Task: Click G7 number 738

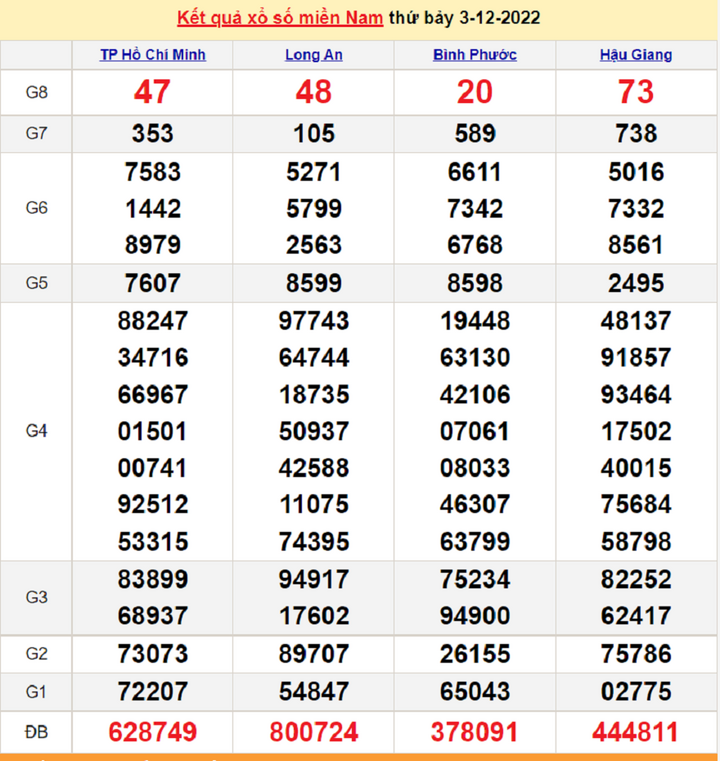Action: point(636,133)
